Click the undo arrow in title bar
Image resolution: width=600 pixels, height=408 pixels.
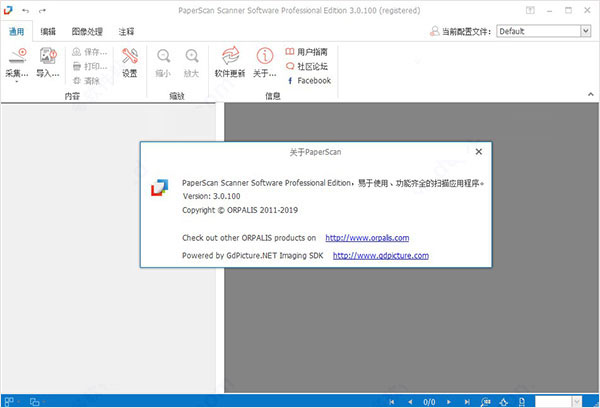[25, 10]
